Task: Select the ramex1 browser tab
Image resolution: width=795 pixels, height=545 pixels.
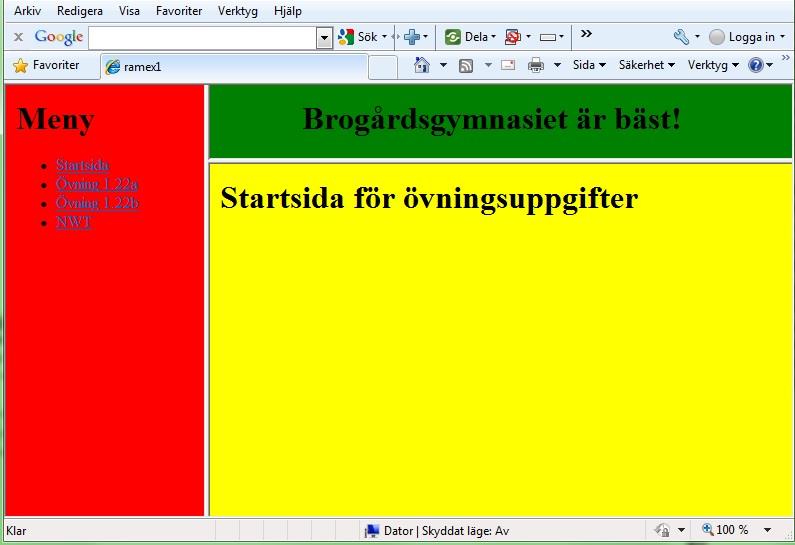Action: [x=234, y=67]
